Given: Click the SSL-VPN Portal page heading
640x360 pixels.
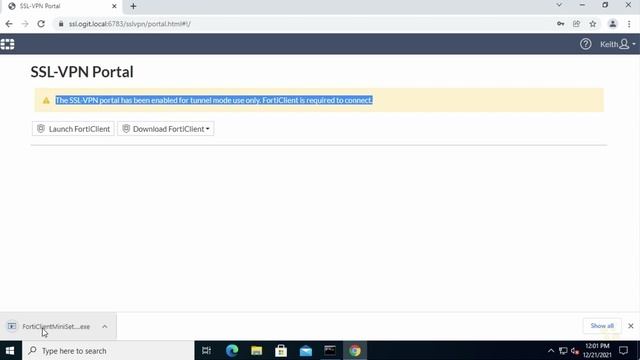Looking at the screenshot, I should coord(82,72).
